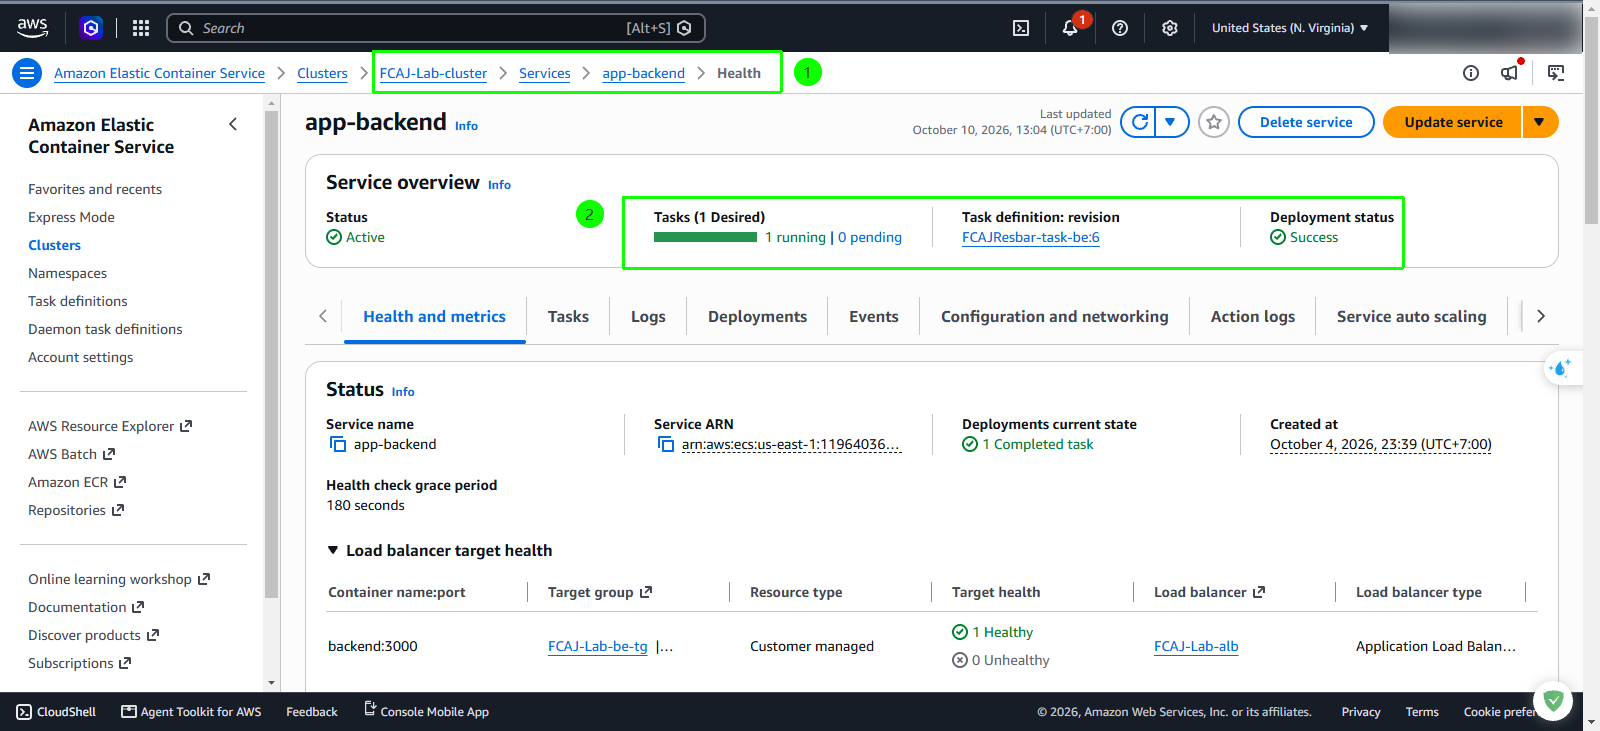Open the Service auto scaling tab
1600x731 pixels.
pos(1411,316)
